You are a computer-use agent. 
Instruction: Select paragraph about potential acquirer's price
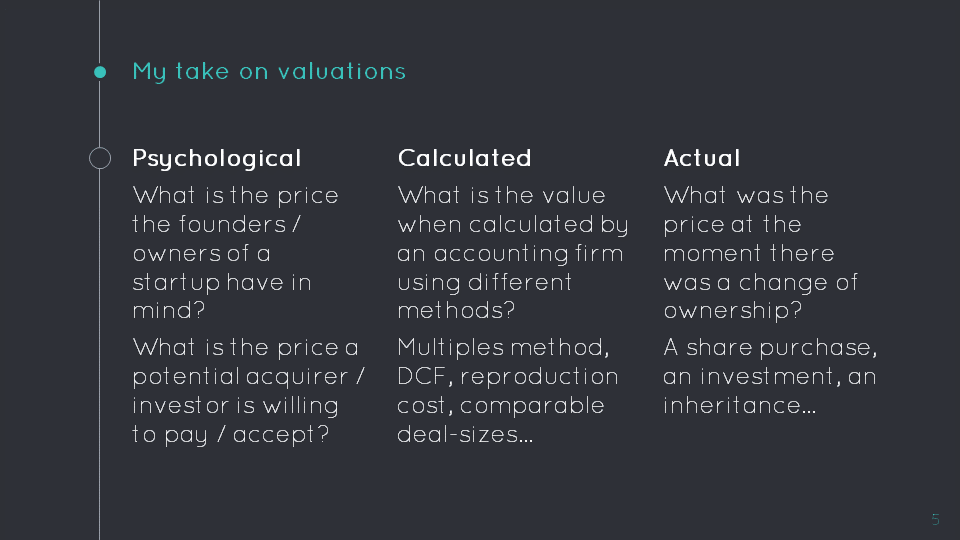point(249,391)
